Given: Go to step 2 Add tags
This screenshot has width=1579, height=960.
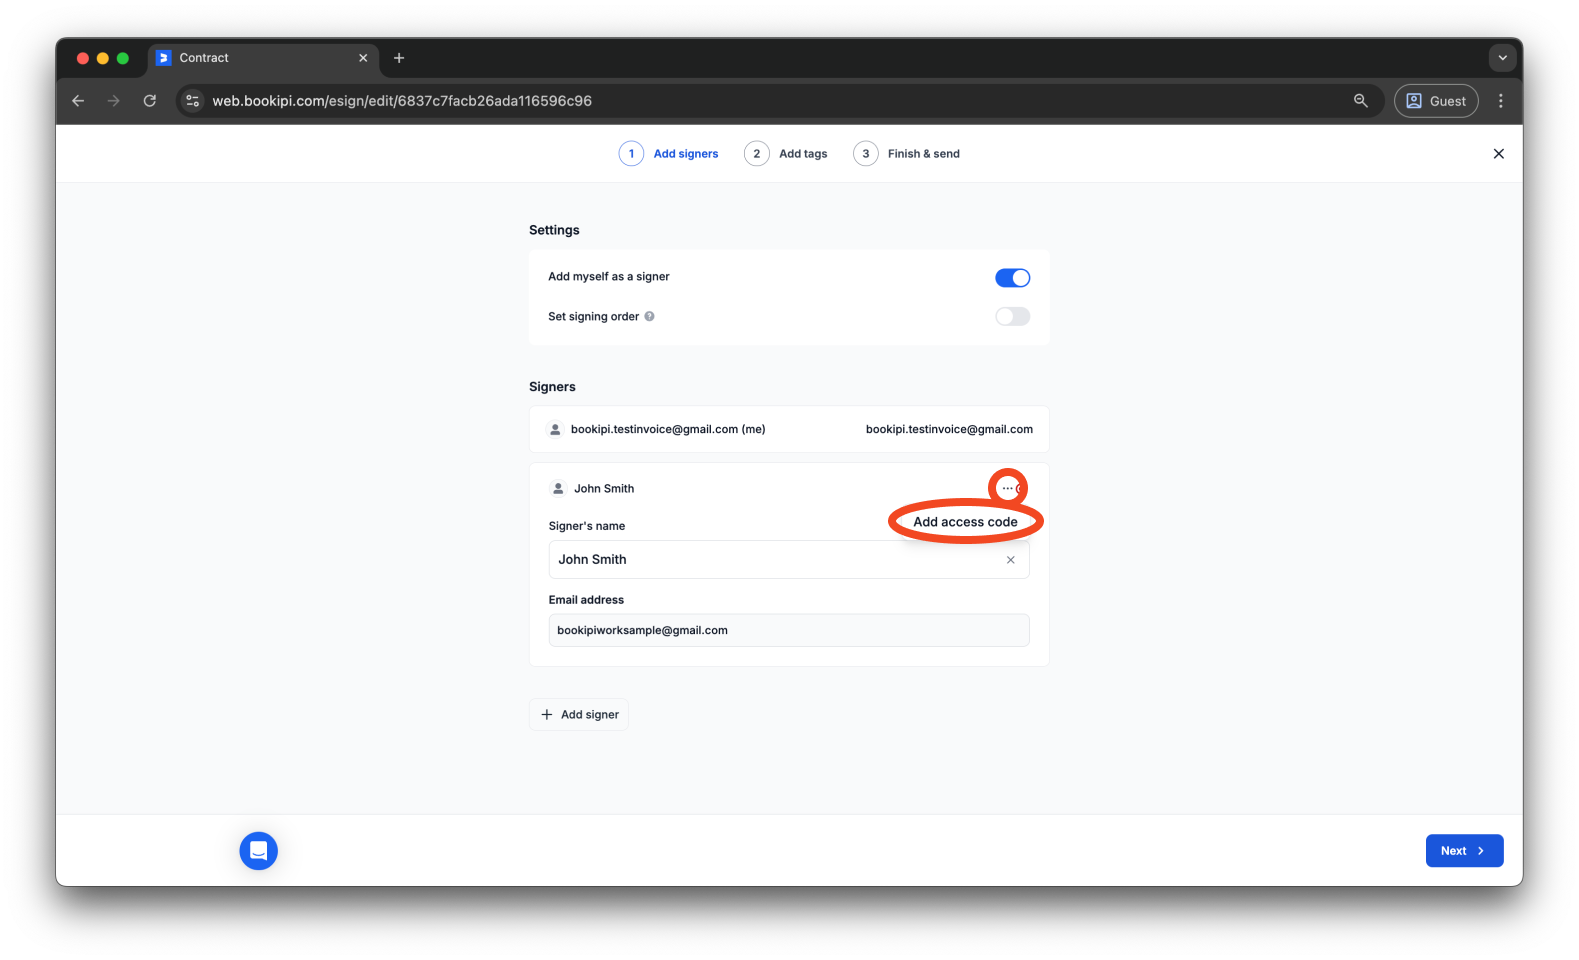Looking at the screenshot, I should [786, 154].
